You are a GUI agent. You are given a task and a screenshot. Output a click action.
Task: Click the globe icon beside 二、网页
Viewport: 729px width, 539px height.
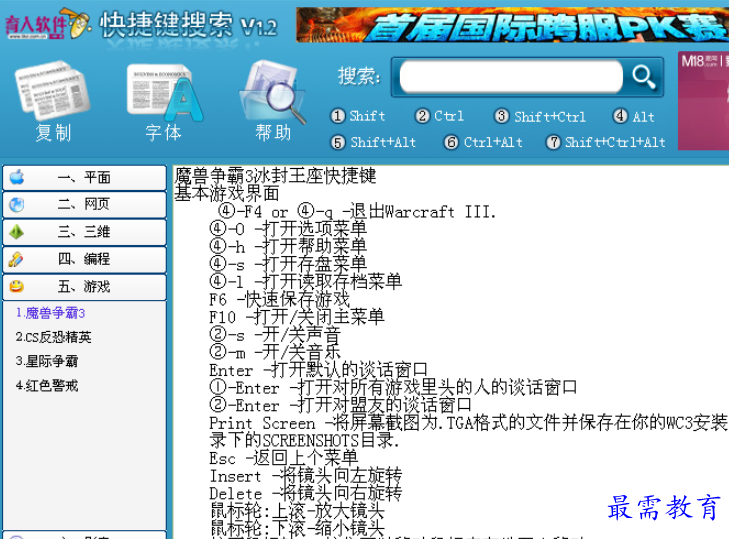coord(17,205)
